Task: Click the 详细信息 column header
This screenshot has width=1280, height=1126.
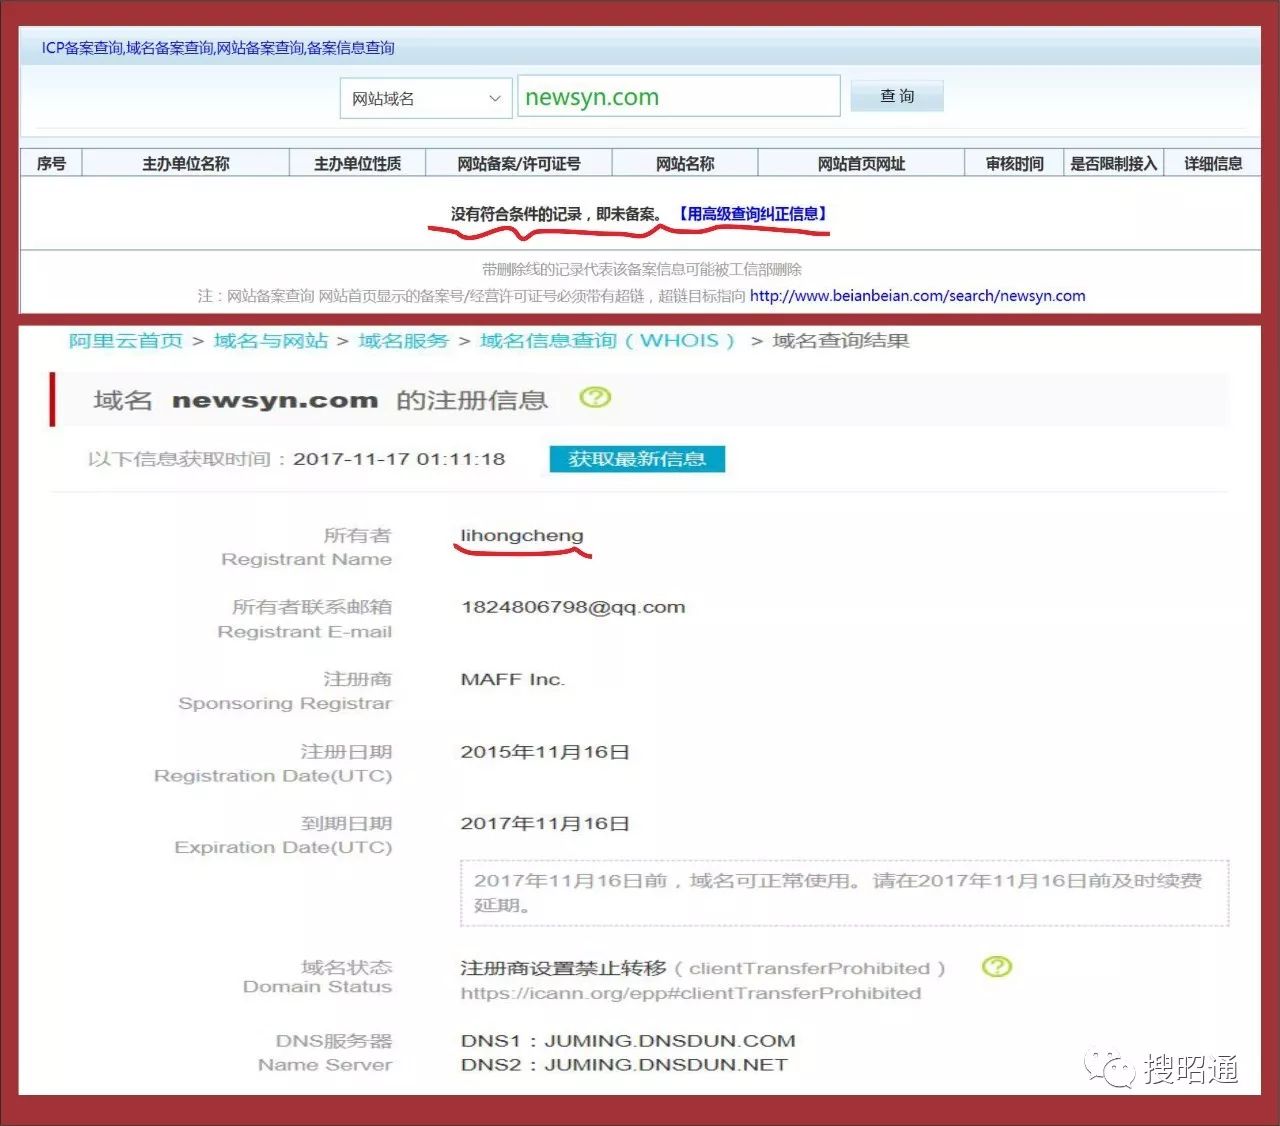Action: tap(1213, 164)
